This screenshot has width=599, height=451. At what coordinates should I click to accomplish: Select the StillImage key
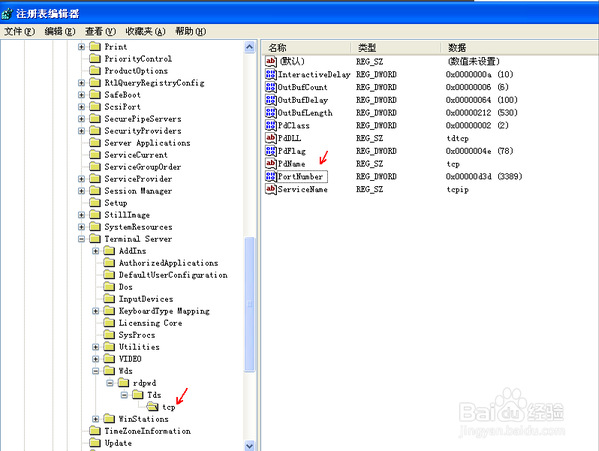pyautogui.click(x=127, y=215)
